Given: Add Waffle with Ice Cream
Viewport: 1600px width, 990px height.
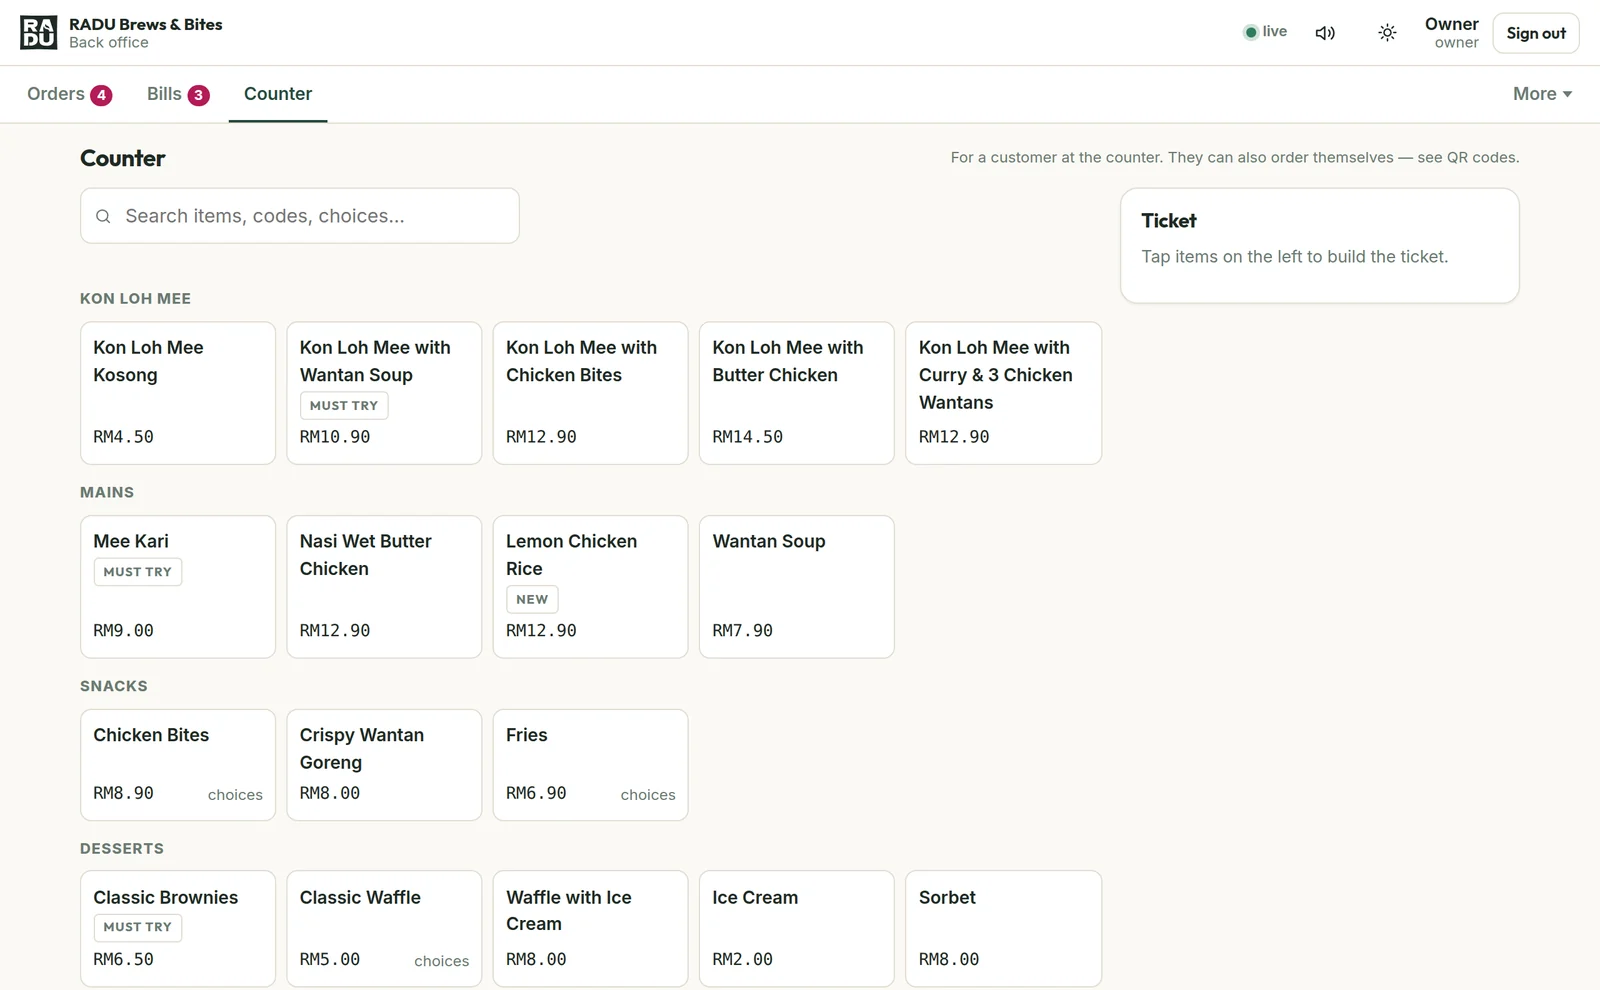Looking at the screenshot, I should (x=590, y=929).
